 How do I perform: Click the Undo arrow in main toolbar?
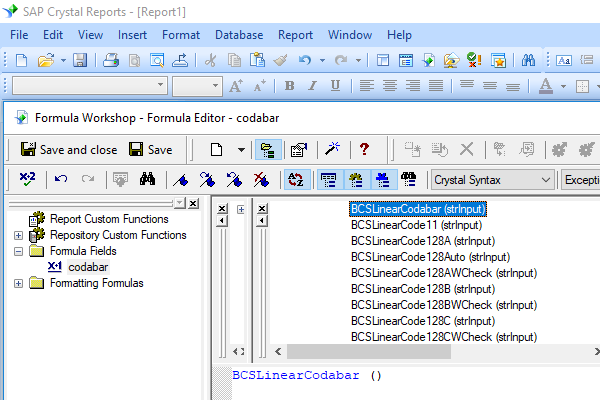(305, 60)
